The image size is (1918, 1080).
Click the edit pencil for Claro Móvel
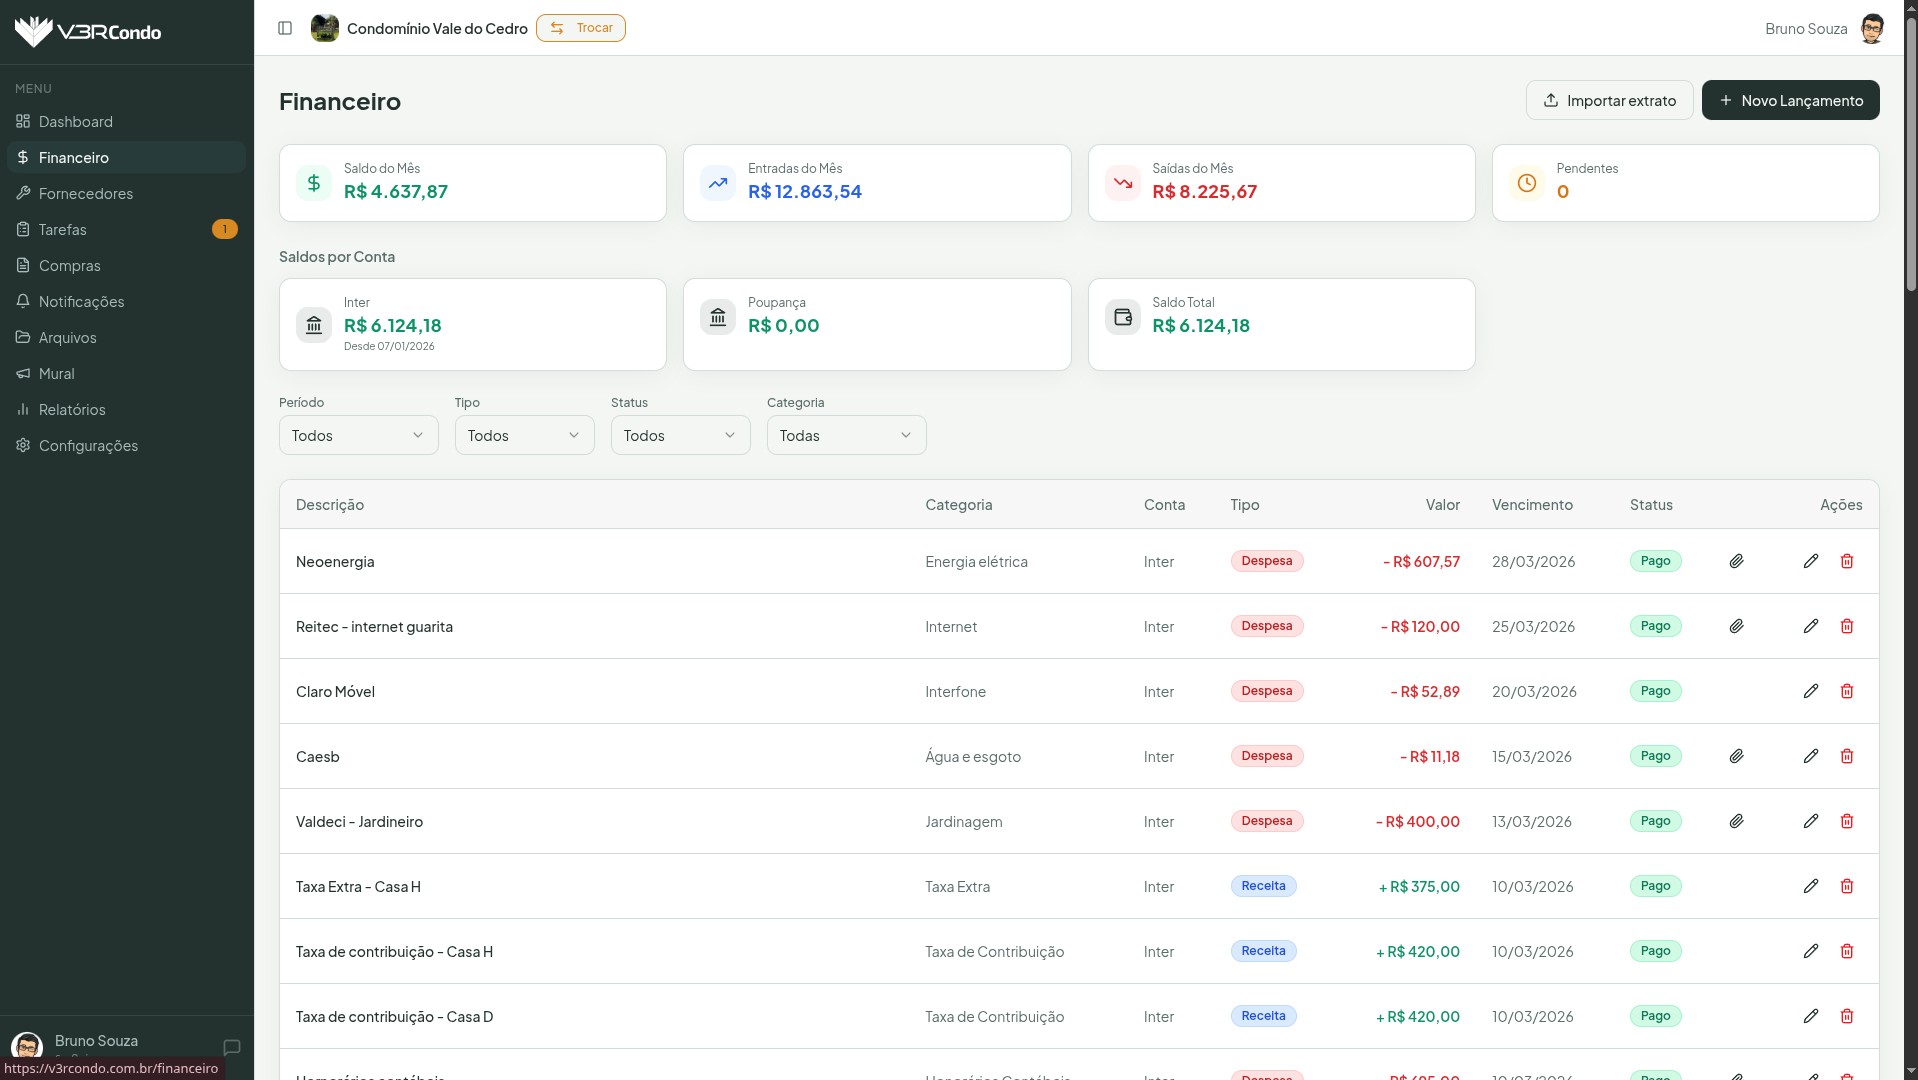1810,691
